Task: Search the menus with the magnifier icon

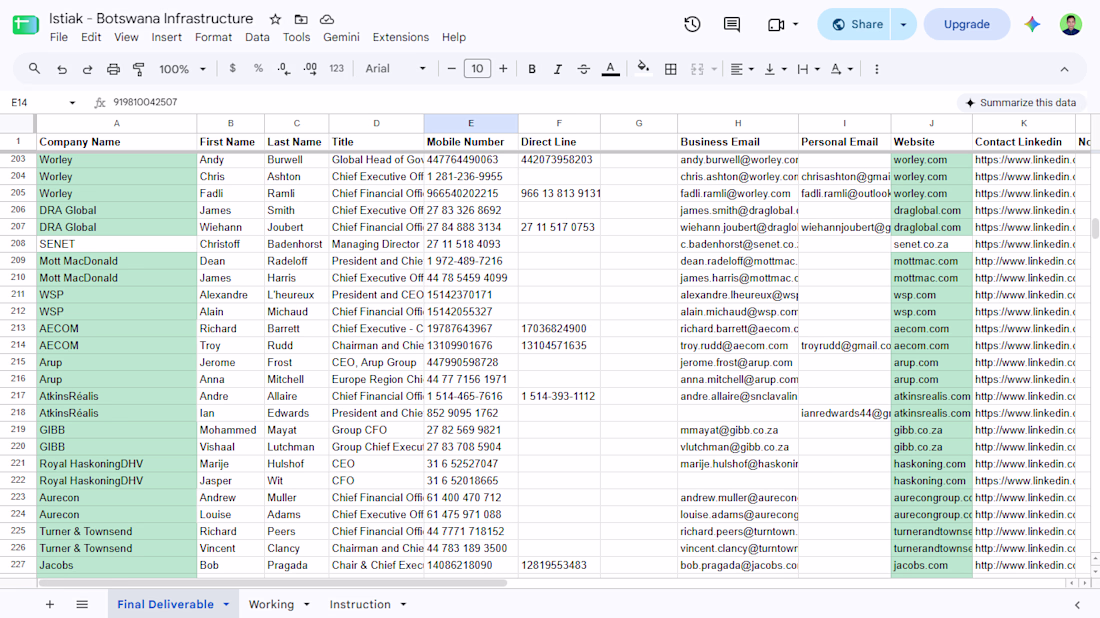Action: click(34, 69)
